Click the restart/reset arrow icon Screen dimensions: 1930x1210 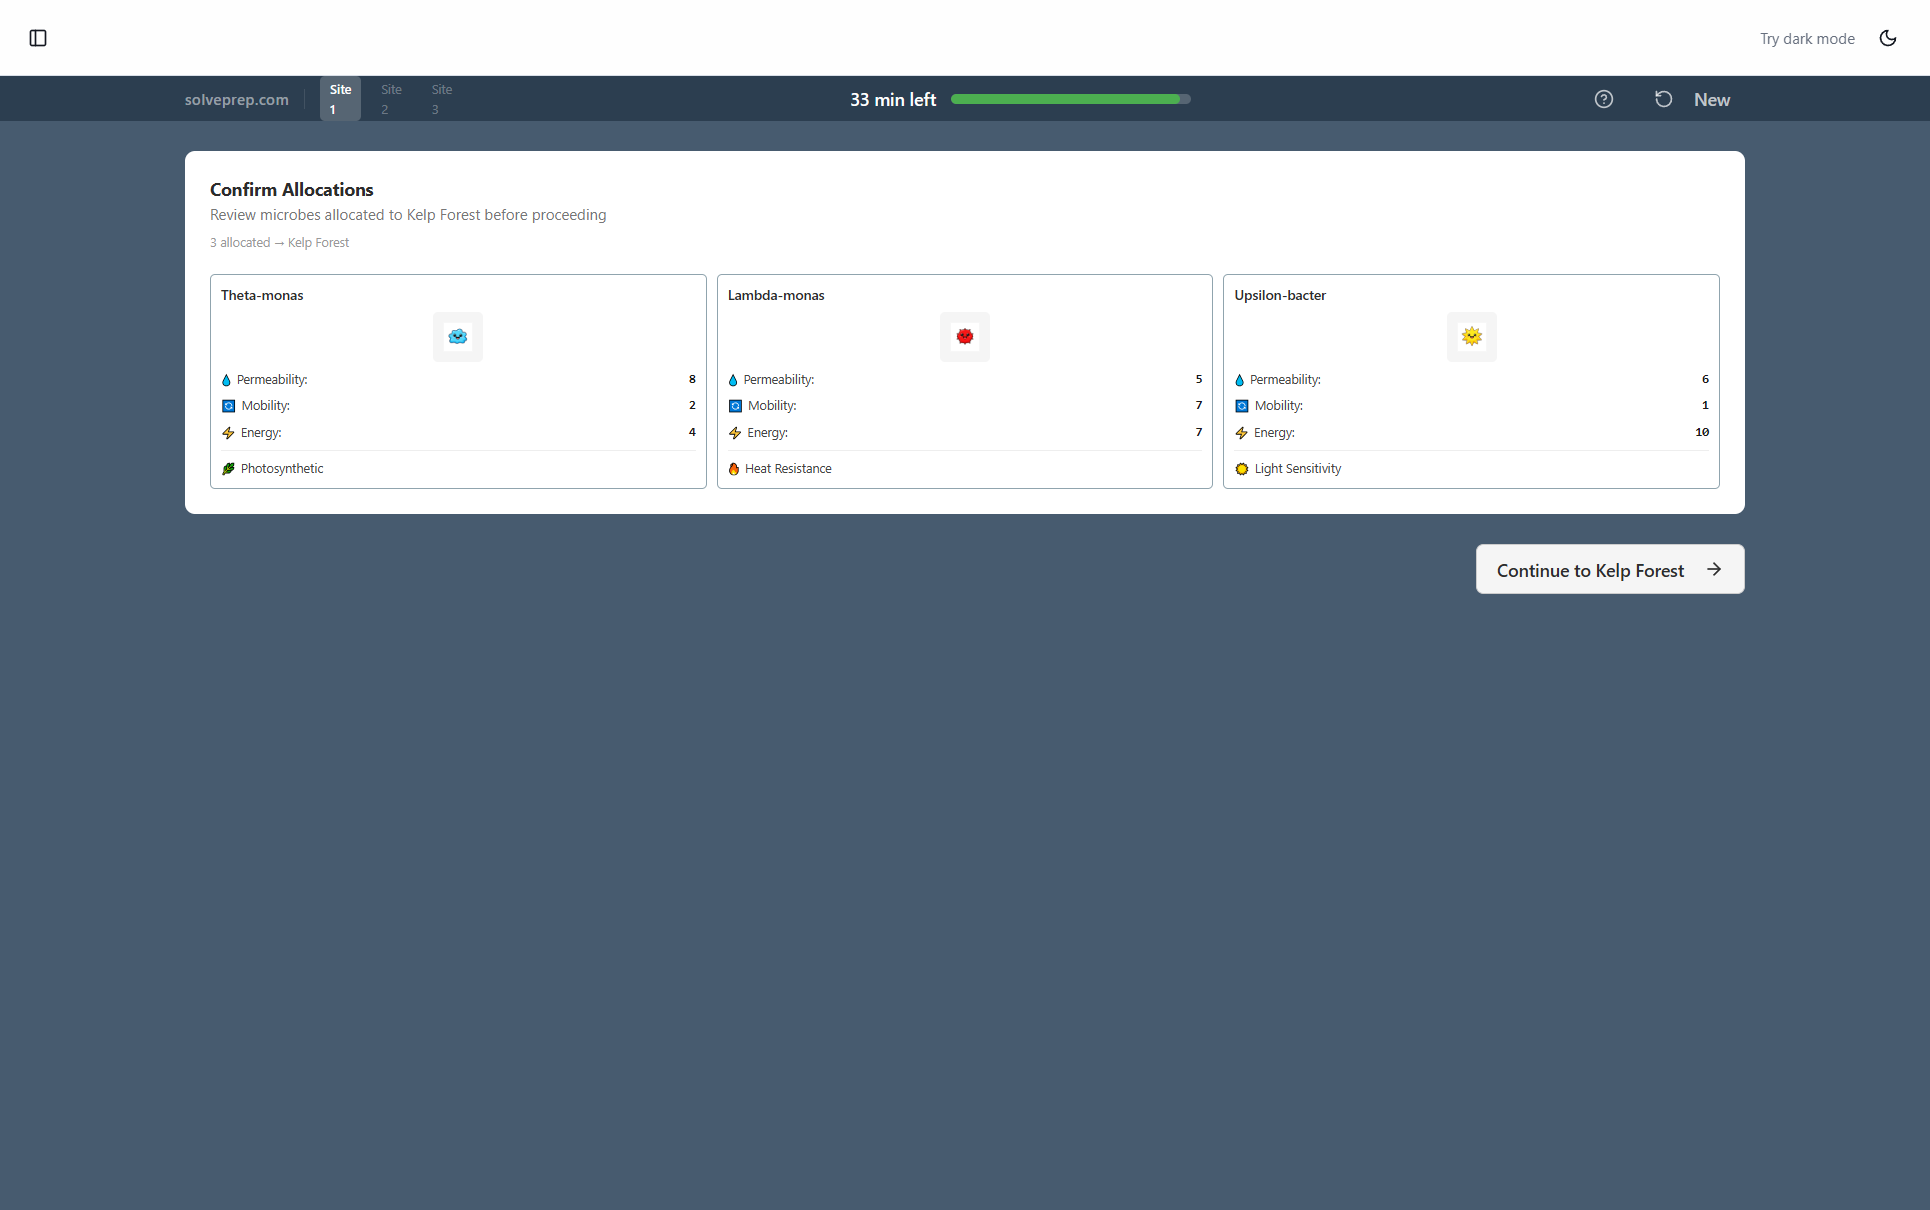[1663, 99]
